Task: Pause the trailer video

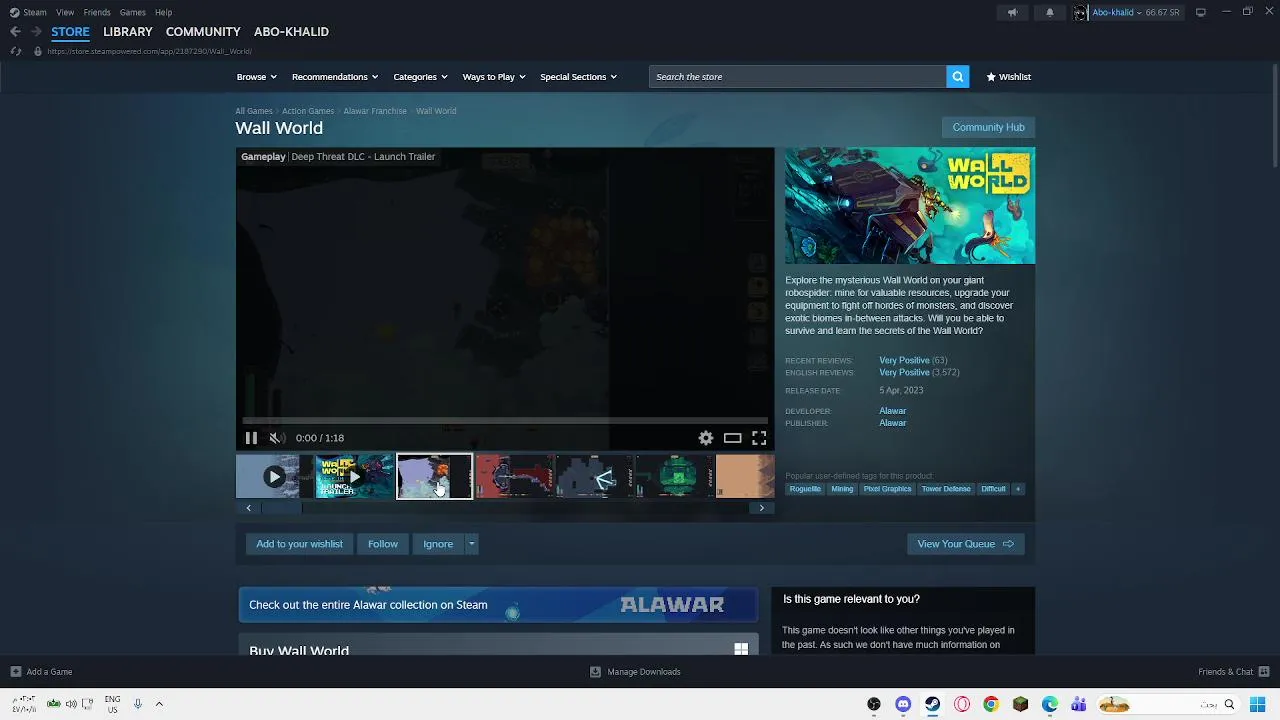Action: (x=251, y=438)
